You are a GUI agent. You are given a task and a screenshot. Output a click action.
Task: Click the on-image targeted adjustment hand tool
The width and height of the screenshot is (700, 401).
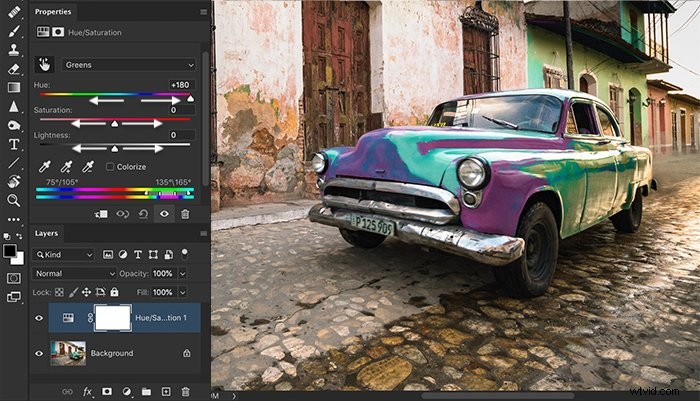pyautogui.click(x=44, y=65)
